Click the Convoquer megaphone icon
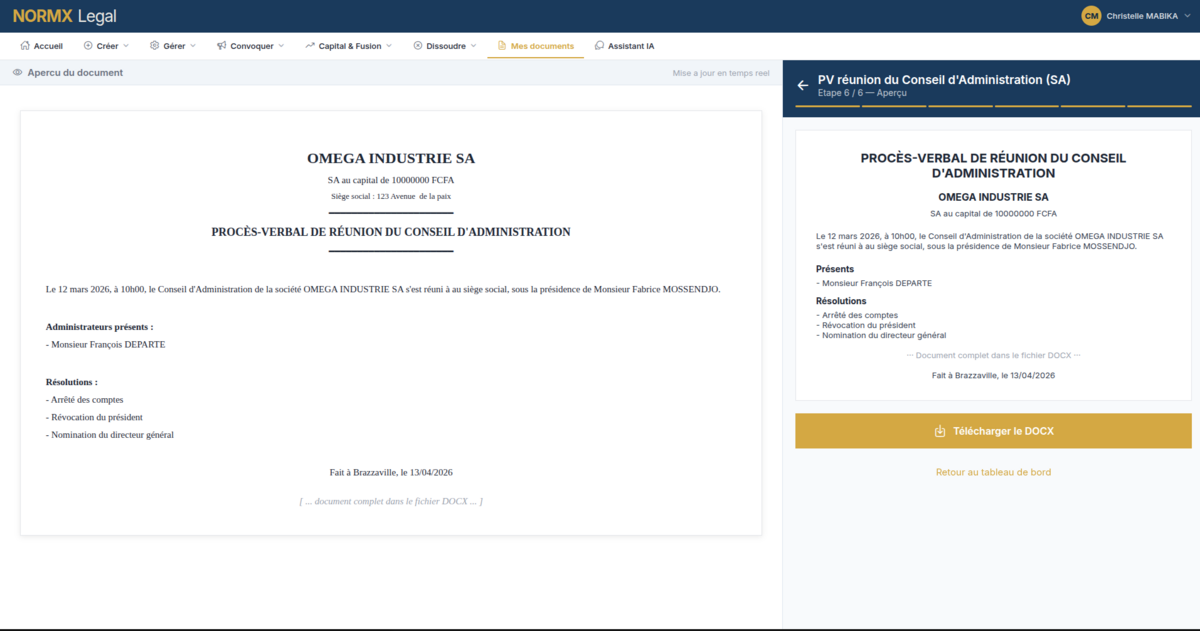 click(x=221, y=46)
